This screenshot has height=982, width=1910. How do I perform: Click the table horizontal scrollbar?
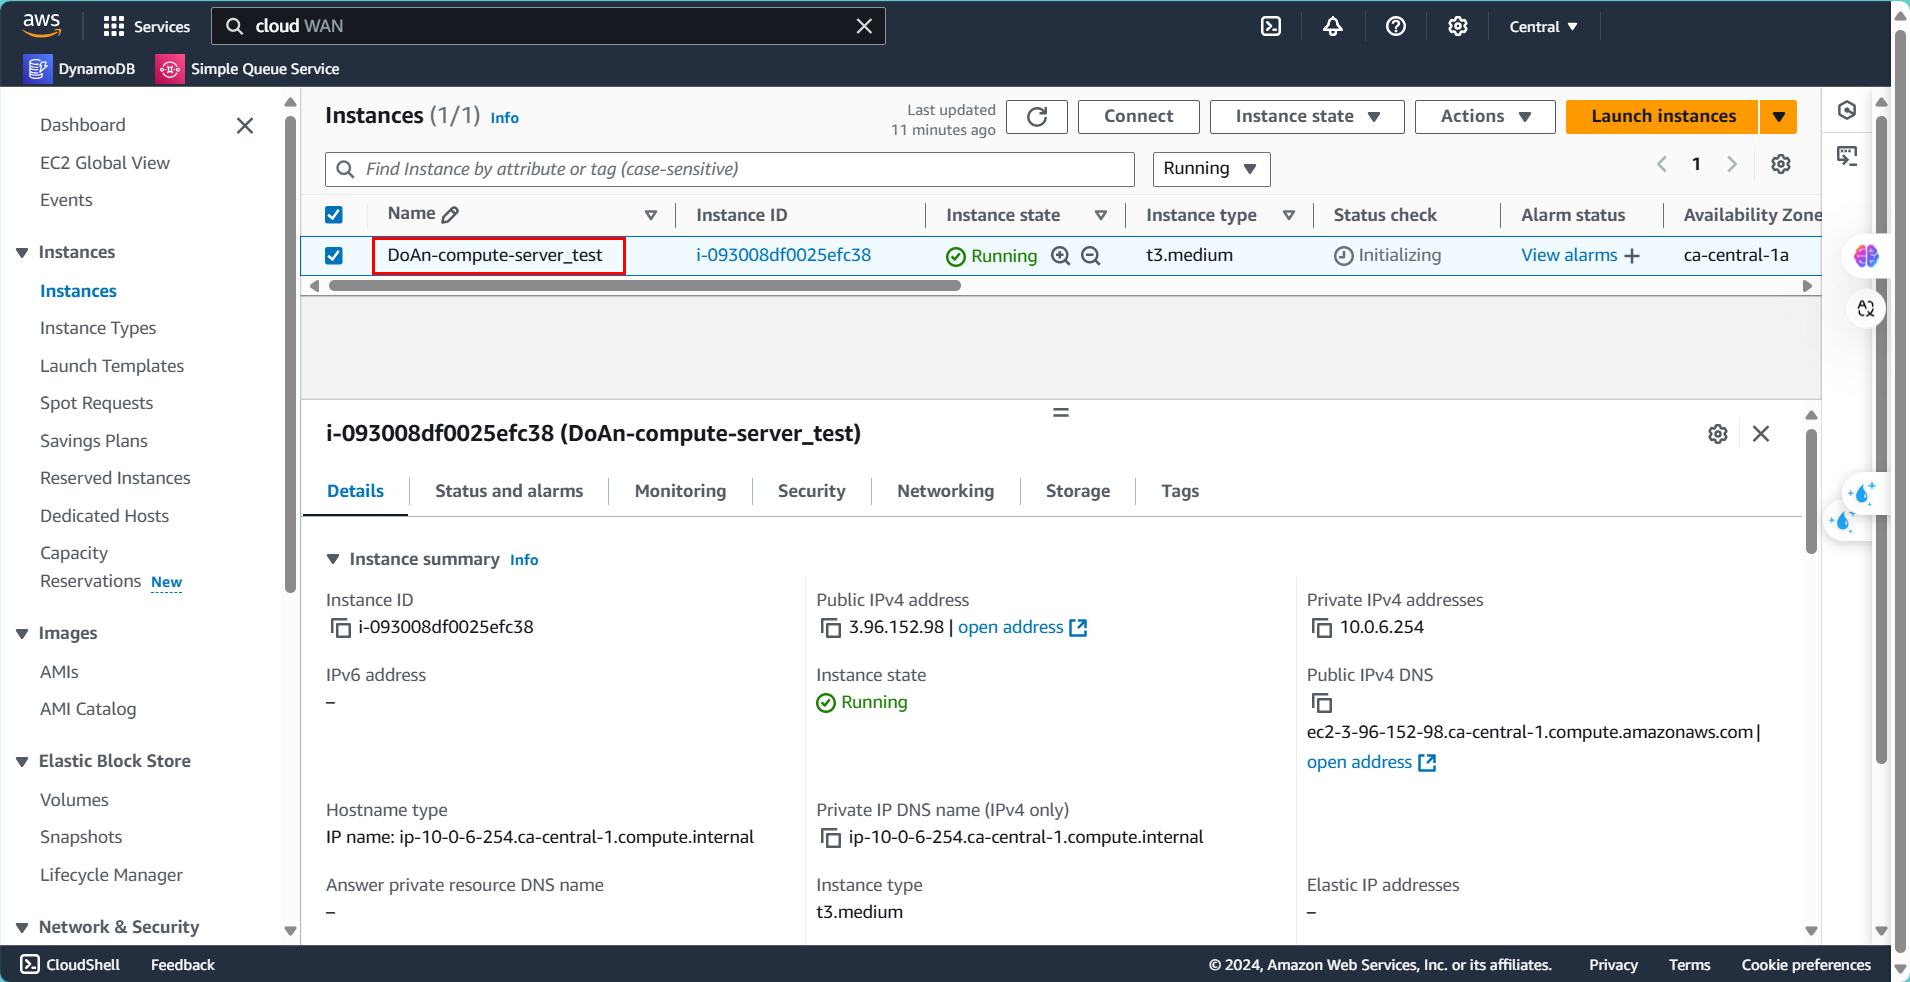click(645, 286)
